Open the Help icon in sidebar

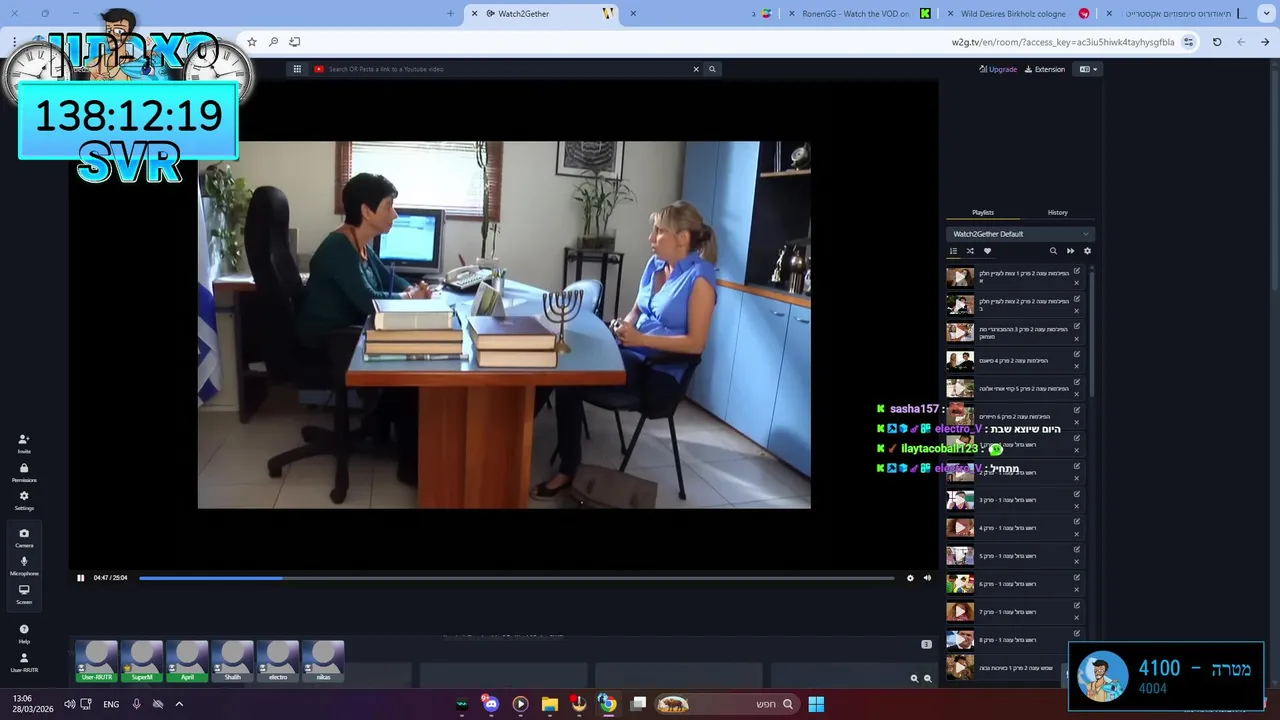click(24, 634)
